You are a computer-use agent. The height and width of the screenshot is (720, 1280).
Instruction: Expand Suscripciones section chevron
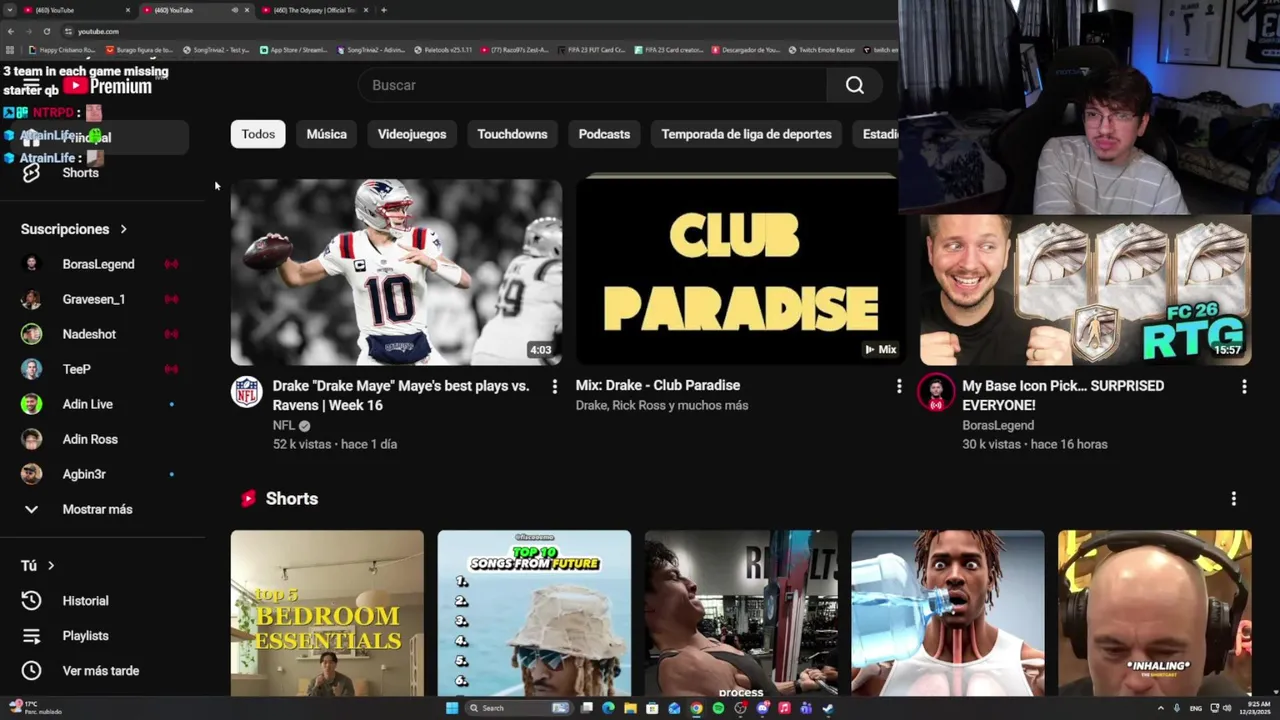[123, 229]
